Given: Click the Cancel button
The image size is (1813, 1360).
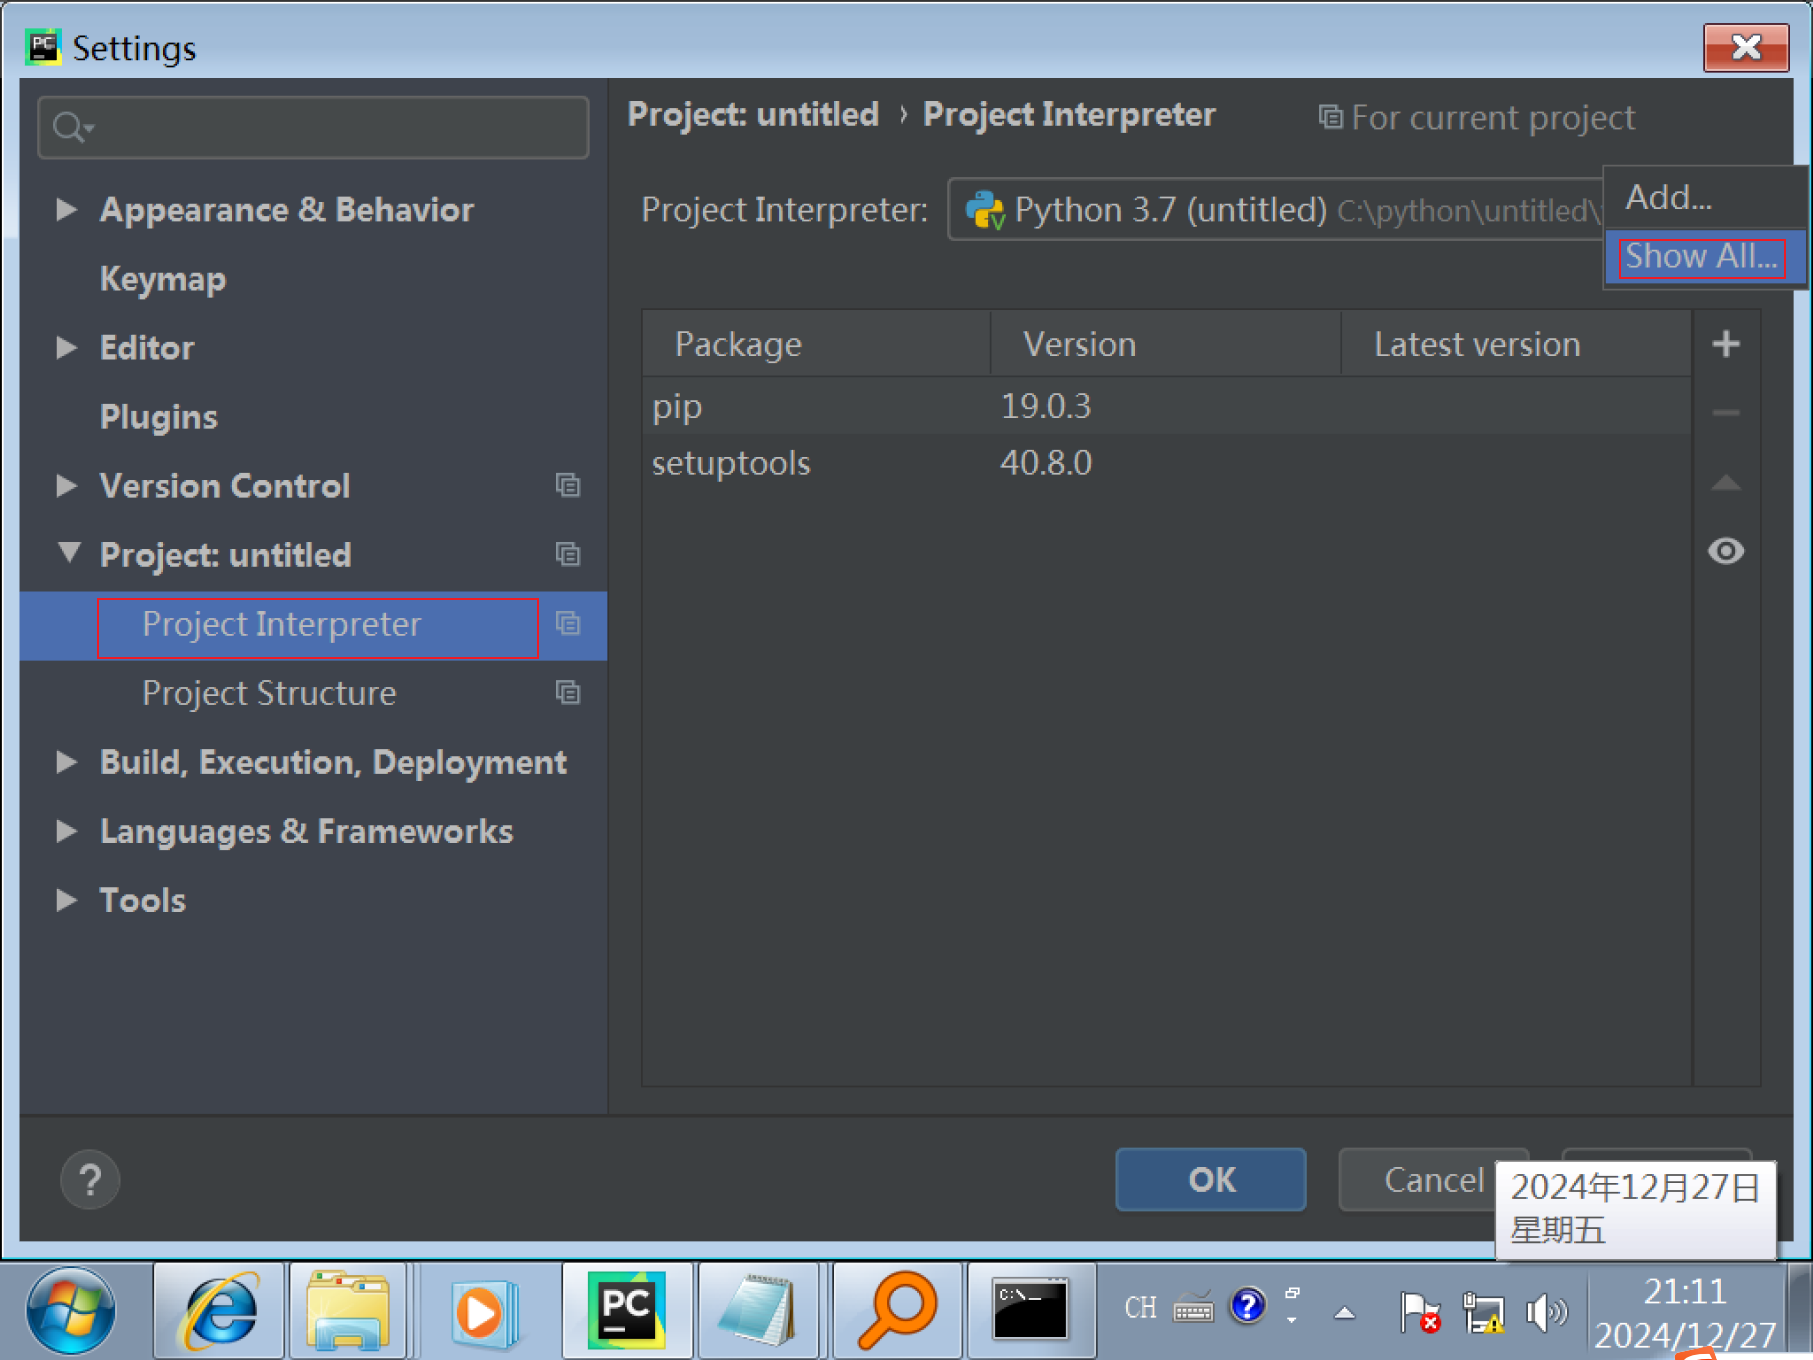Looking at the screenshot, I should pos(1434,1180).
